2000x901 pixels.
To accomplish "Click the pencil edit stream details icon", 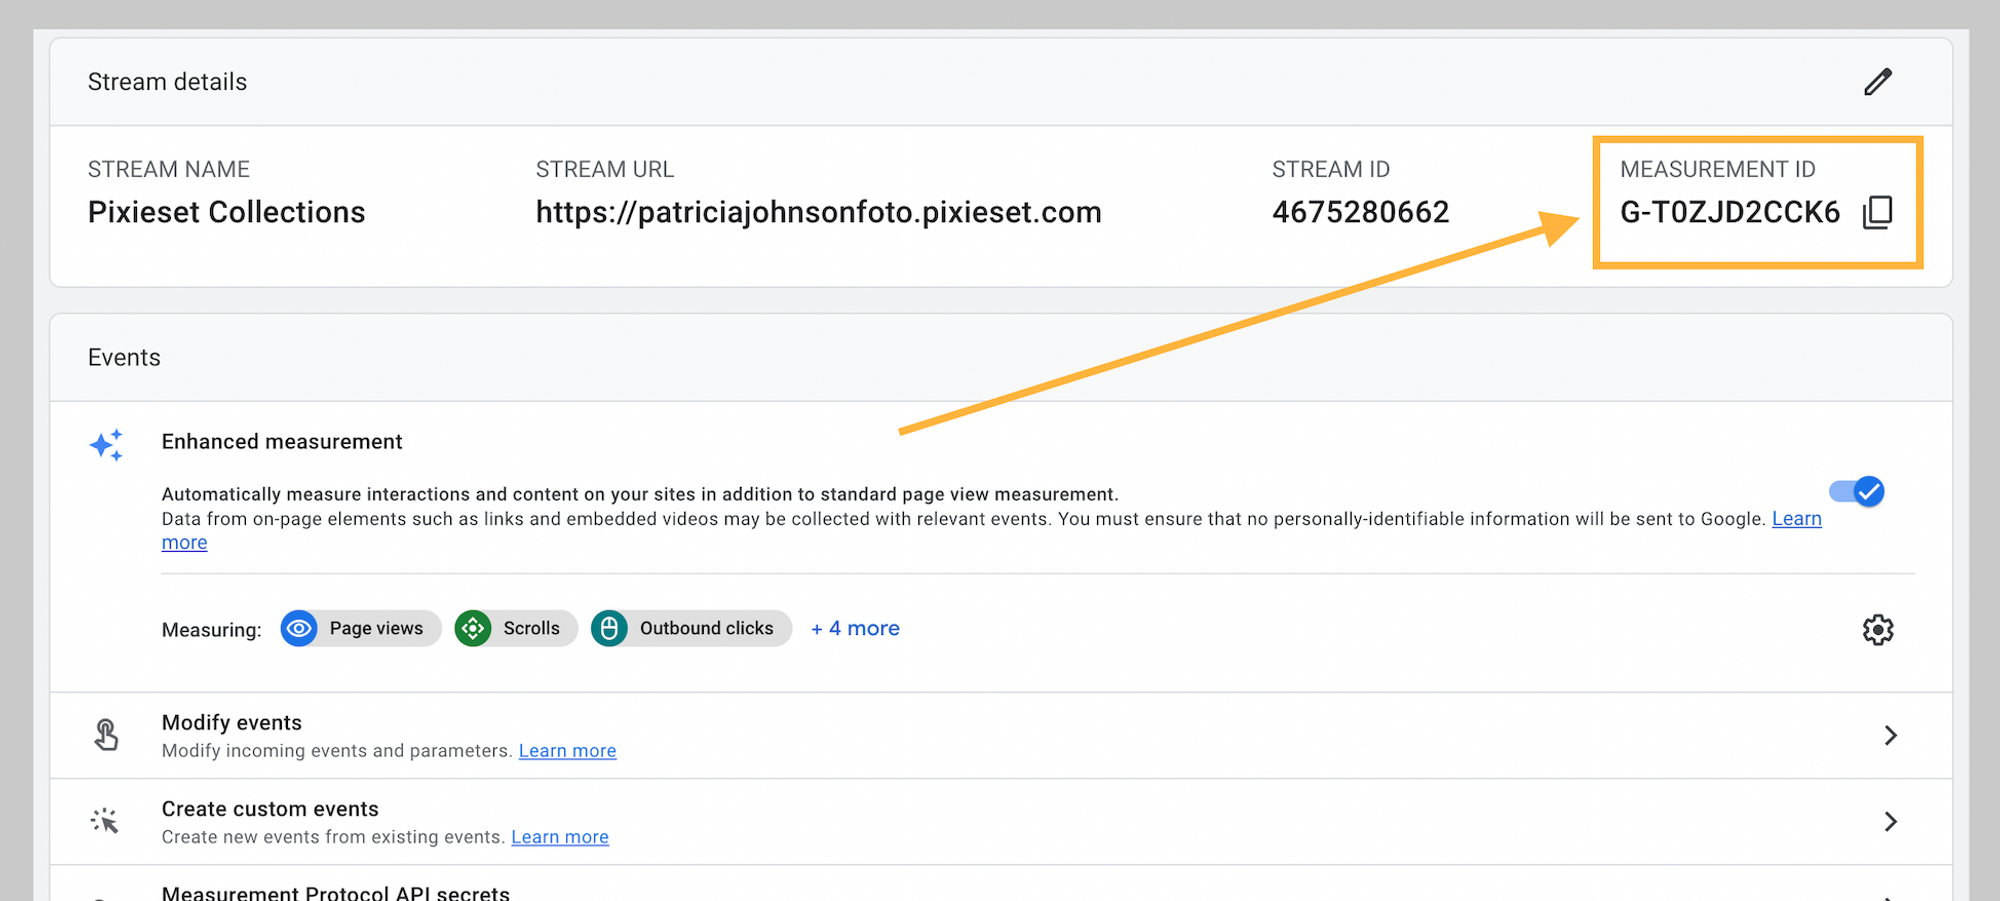I will tap(1877, 82).
